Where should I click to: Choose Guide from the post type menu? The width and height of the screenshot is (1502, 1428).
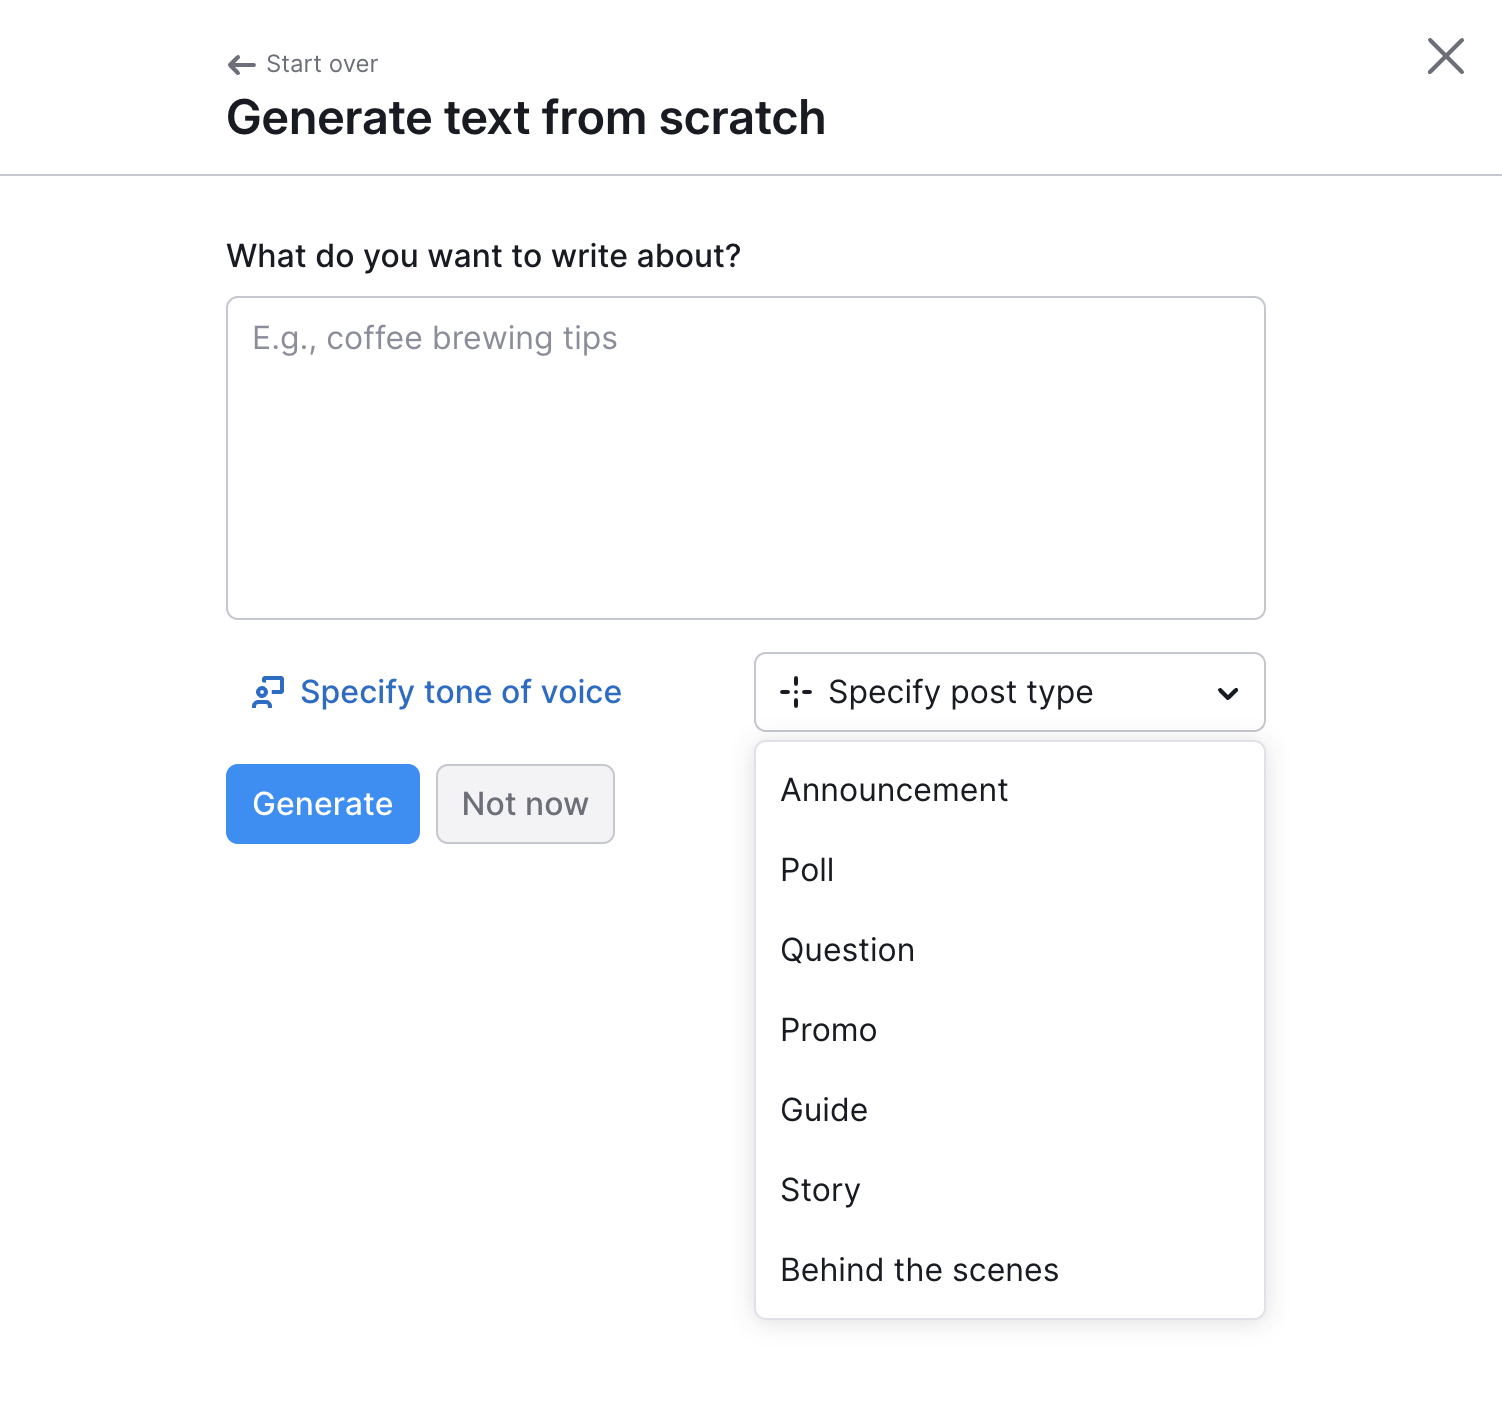[x=823, y=1110]
